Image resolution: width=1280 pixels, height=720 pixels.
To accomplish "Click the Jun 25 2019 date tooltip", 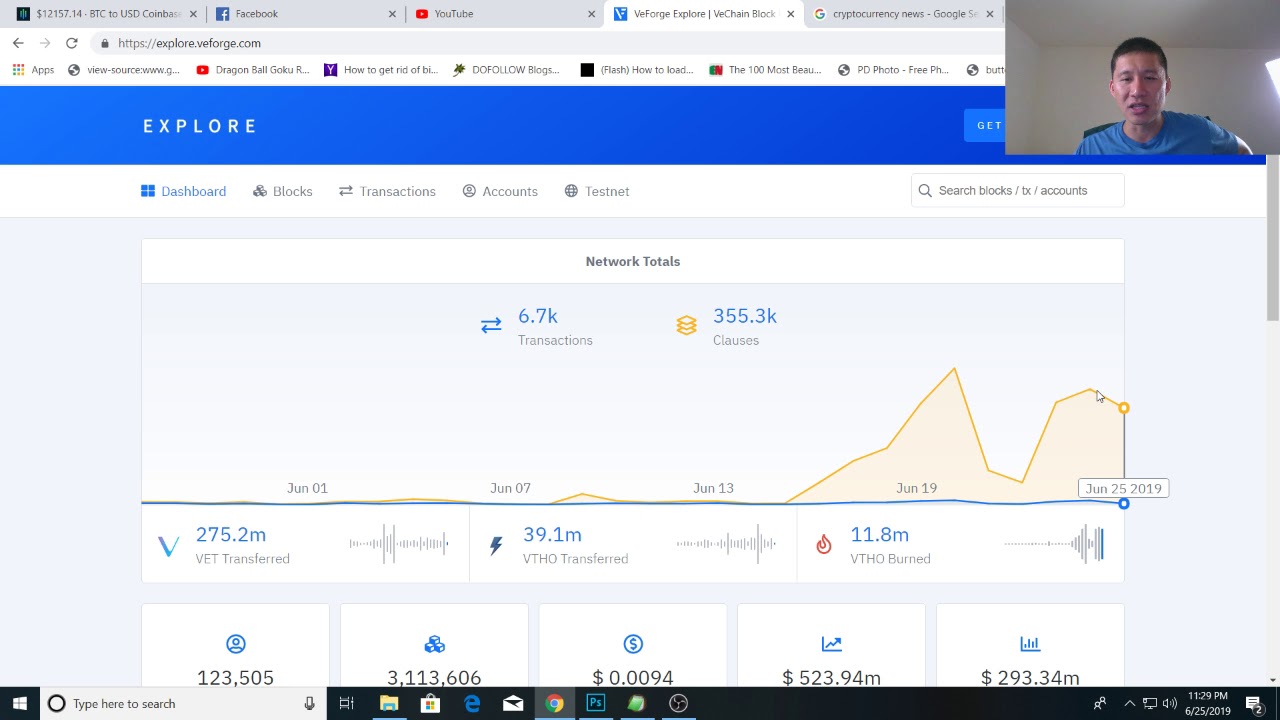I will point(1124,488).
